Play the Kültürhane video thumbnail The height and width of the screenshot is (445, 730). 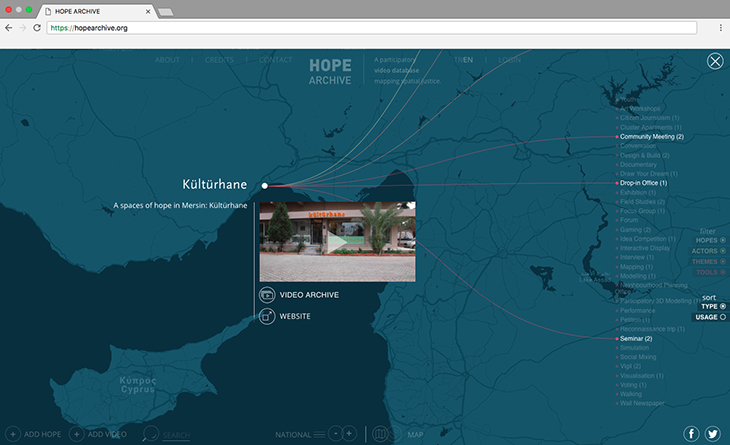coord(338,242)
